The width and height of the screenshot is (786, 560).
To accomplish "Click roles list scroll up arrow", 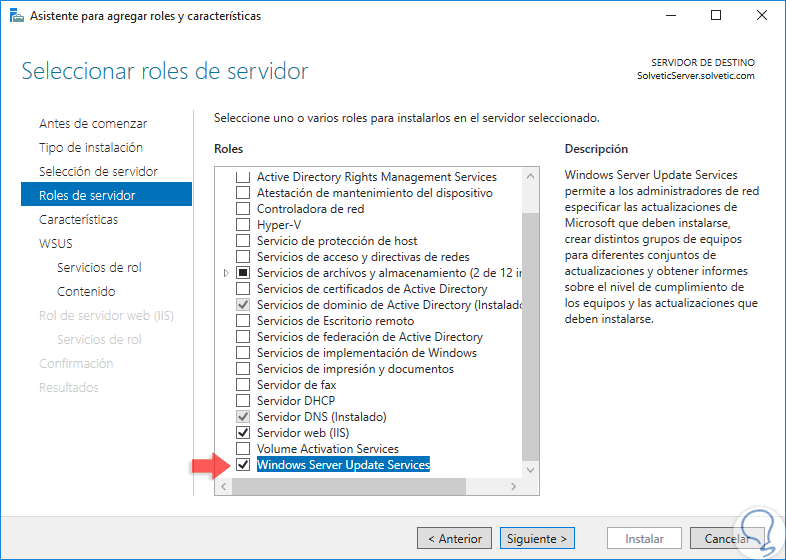I will pyautogui.click(x=531, y=176).
